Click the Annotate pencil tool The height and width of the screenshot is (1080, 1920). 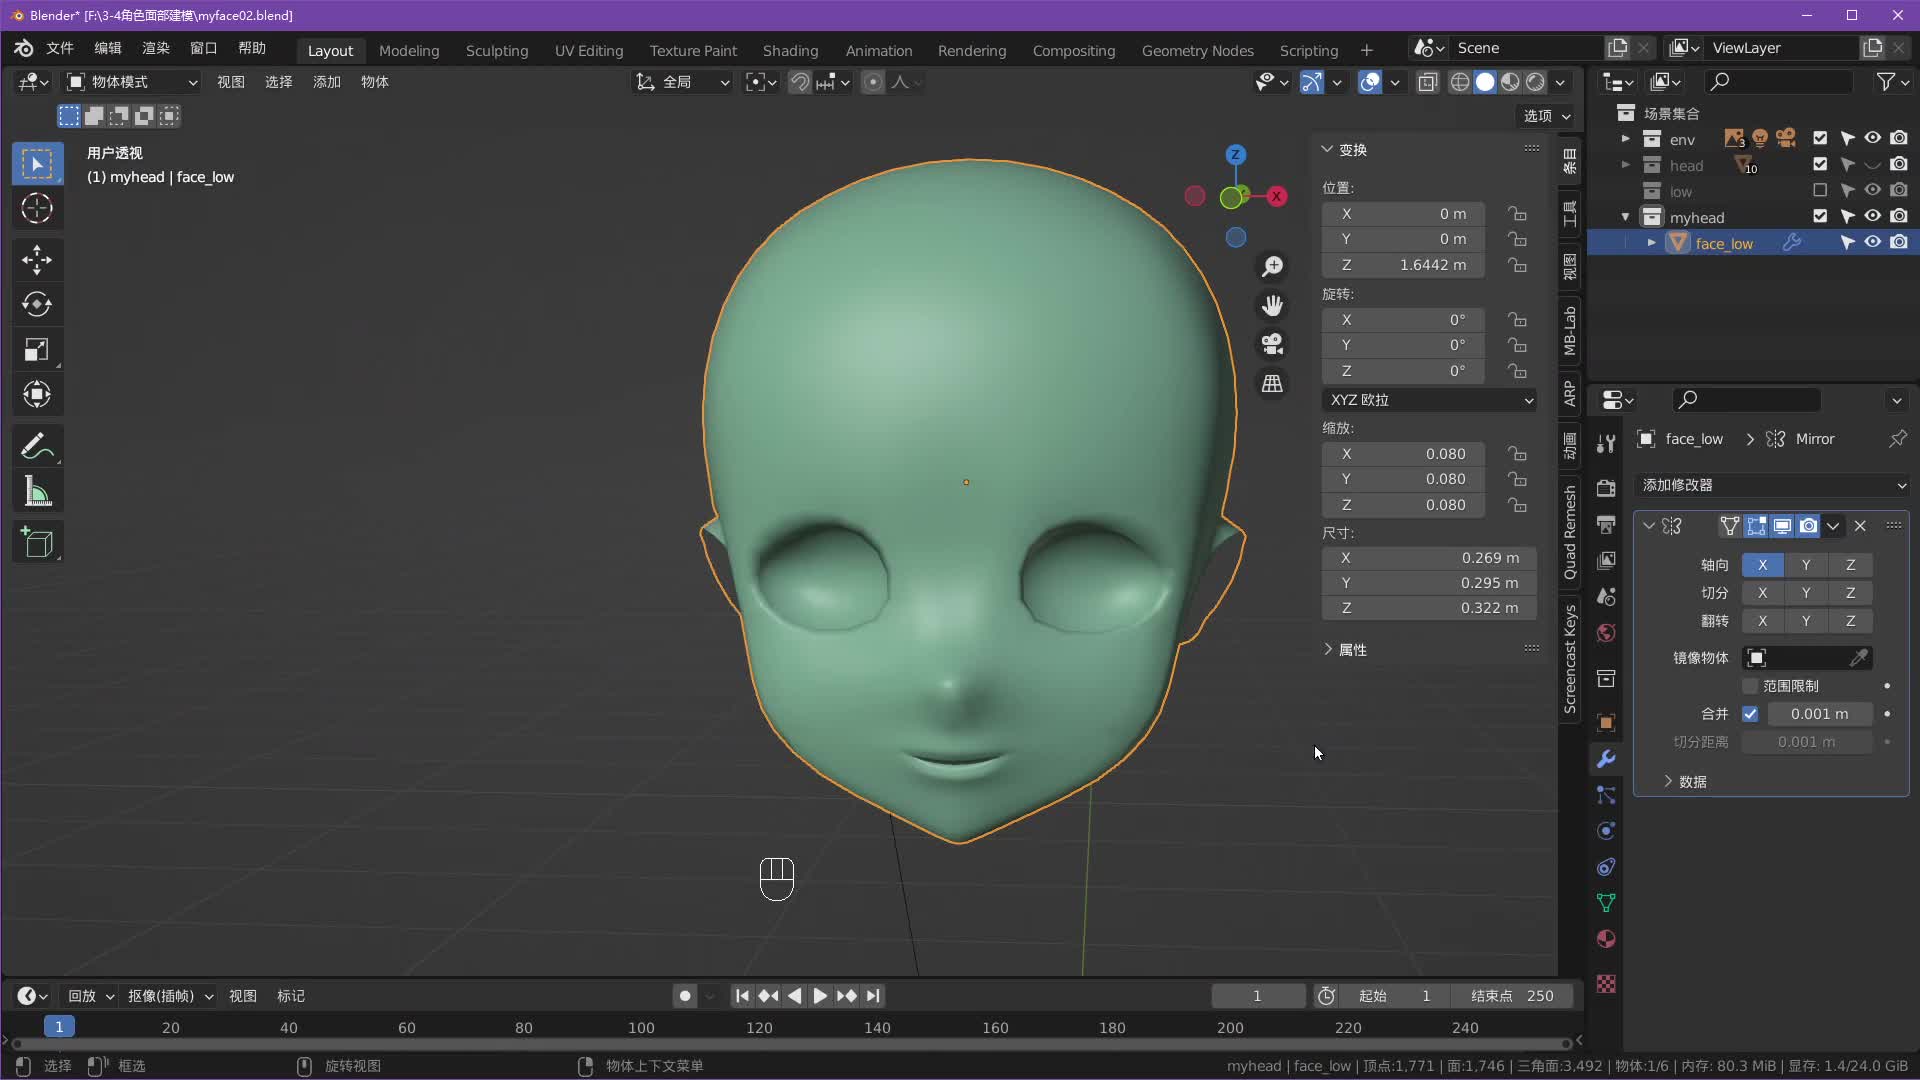click(37, 446)
